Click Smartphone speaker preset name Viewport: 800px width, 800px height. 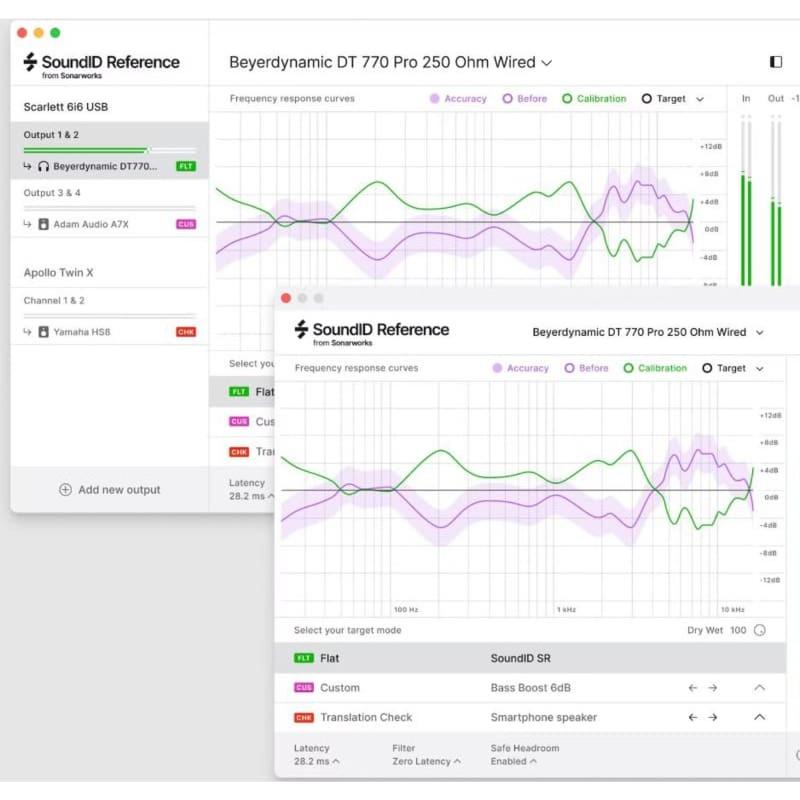point(543,717)
